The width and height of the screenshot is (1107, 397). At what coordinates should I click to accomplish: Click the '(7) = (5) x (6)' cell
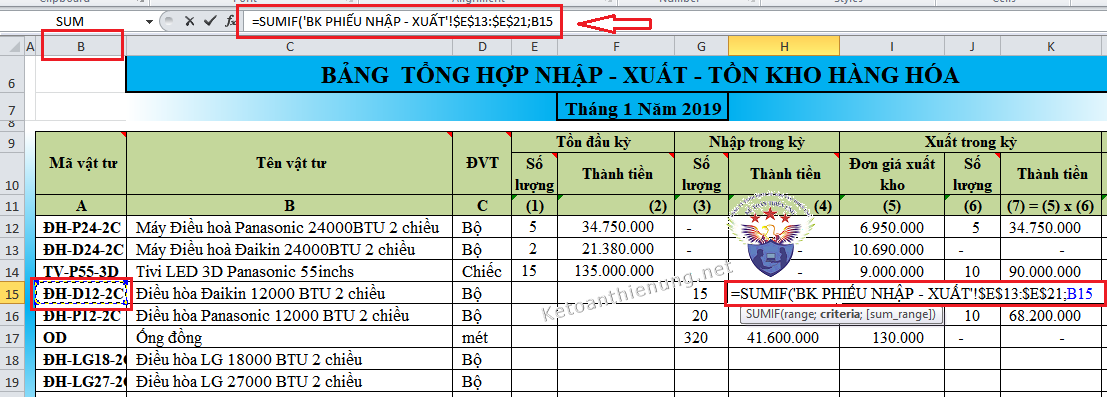click(x=1051, y=206)
